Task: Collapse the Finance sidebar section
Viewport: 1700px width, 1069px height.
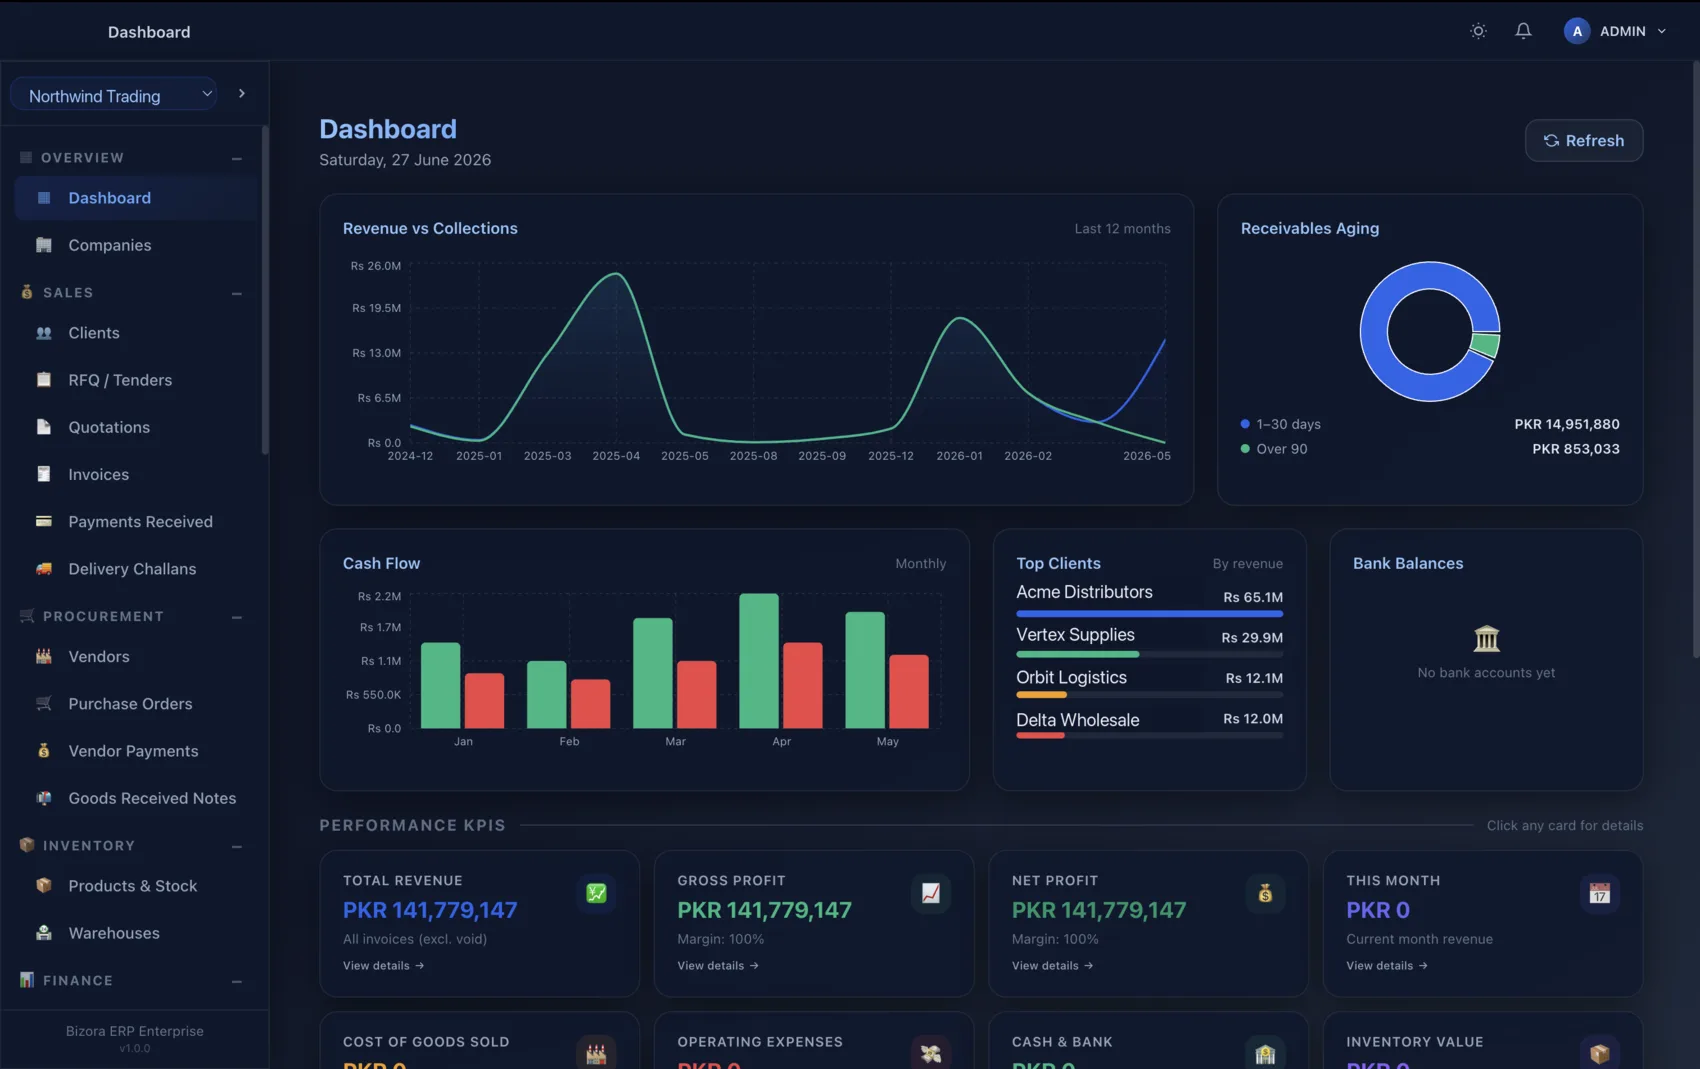Action: pos(237,981)
